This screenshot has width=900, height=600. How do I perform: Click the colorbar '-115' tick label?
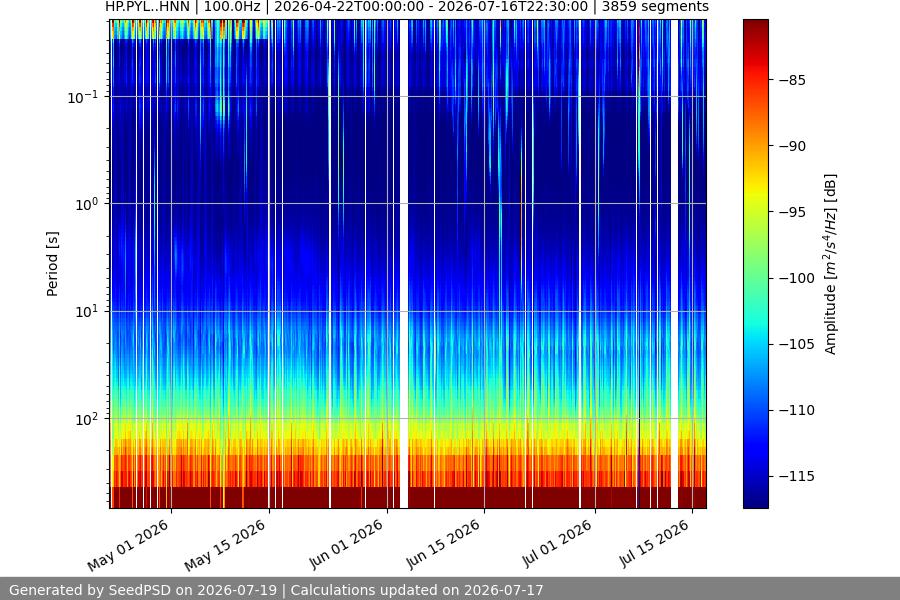[x=796, y=476]
